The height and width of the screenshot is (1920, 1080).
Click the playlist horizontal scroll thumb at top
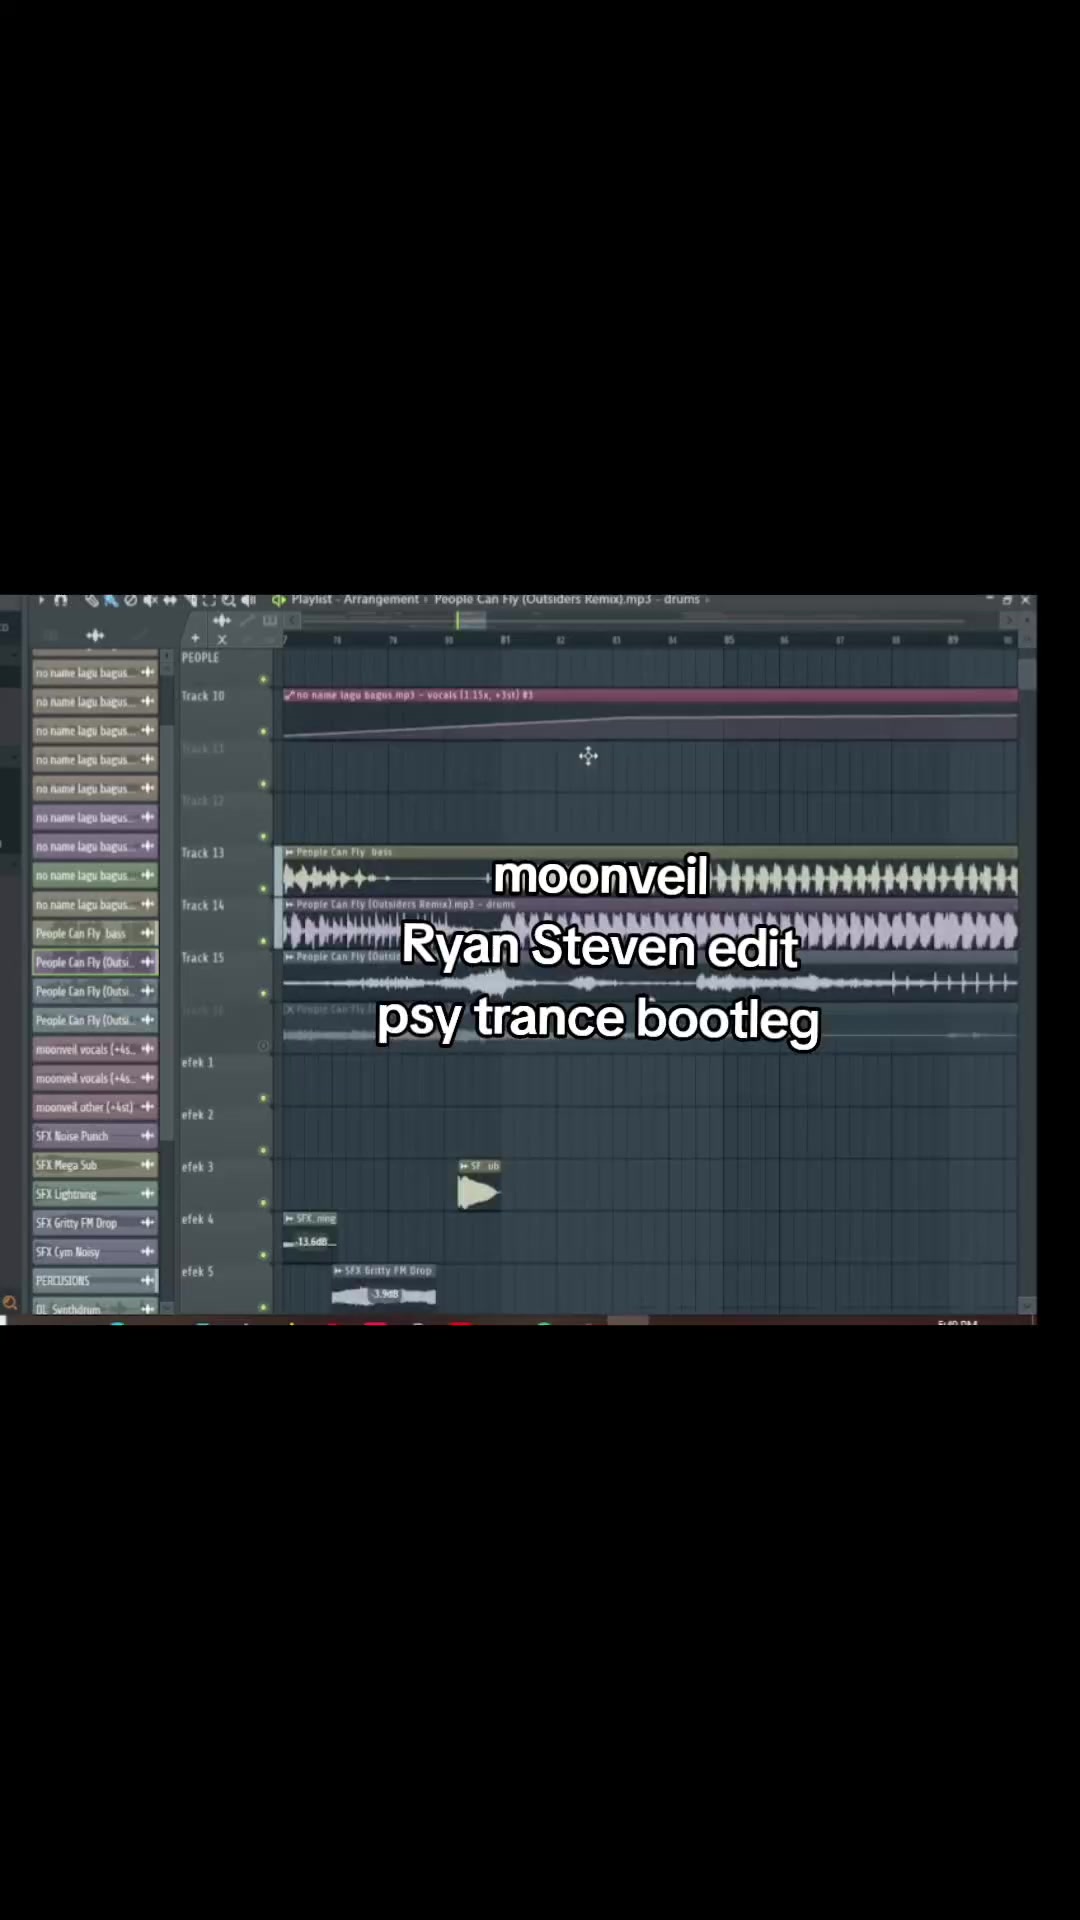click(x=471, y=621)
